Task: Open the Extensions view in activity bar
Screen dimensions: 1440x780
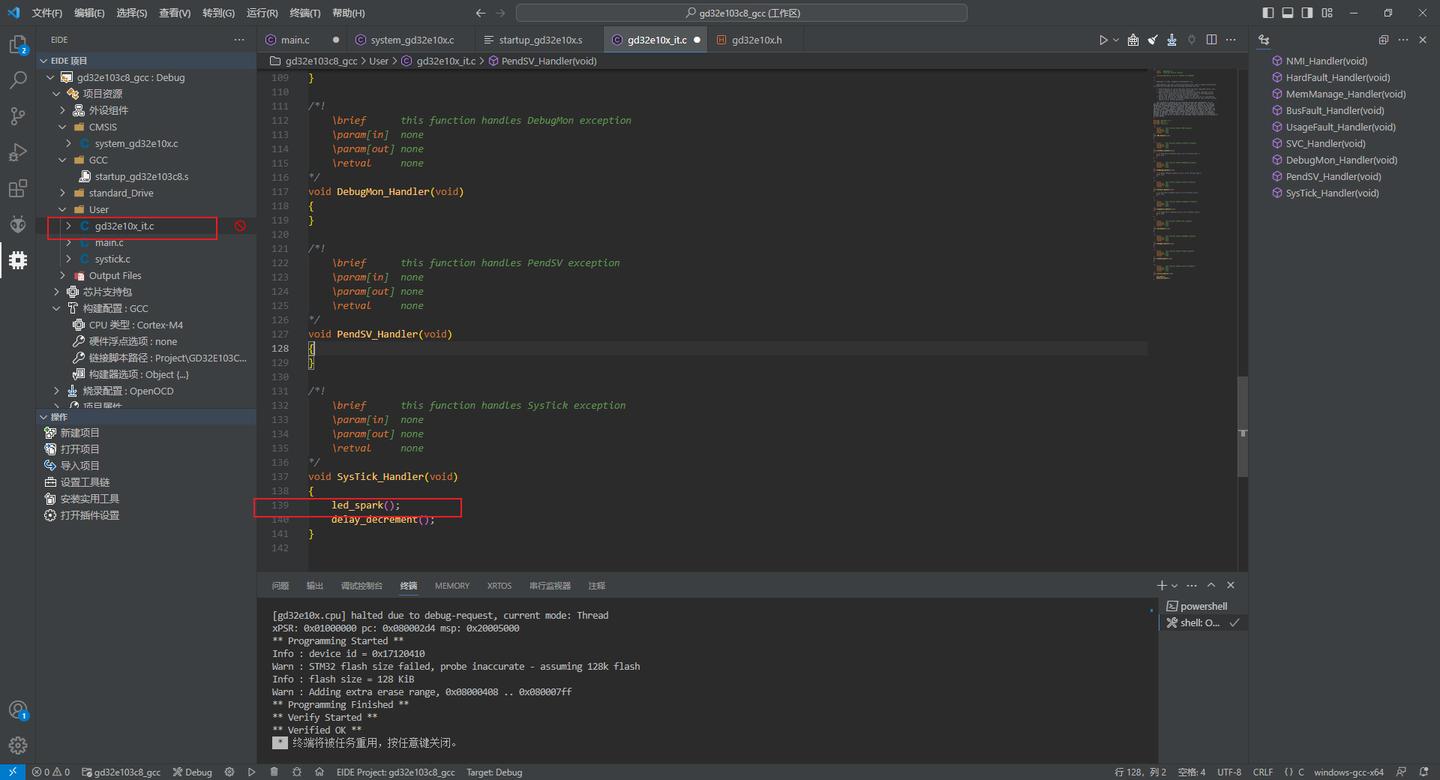Action: (17, 188)
